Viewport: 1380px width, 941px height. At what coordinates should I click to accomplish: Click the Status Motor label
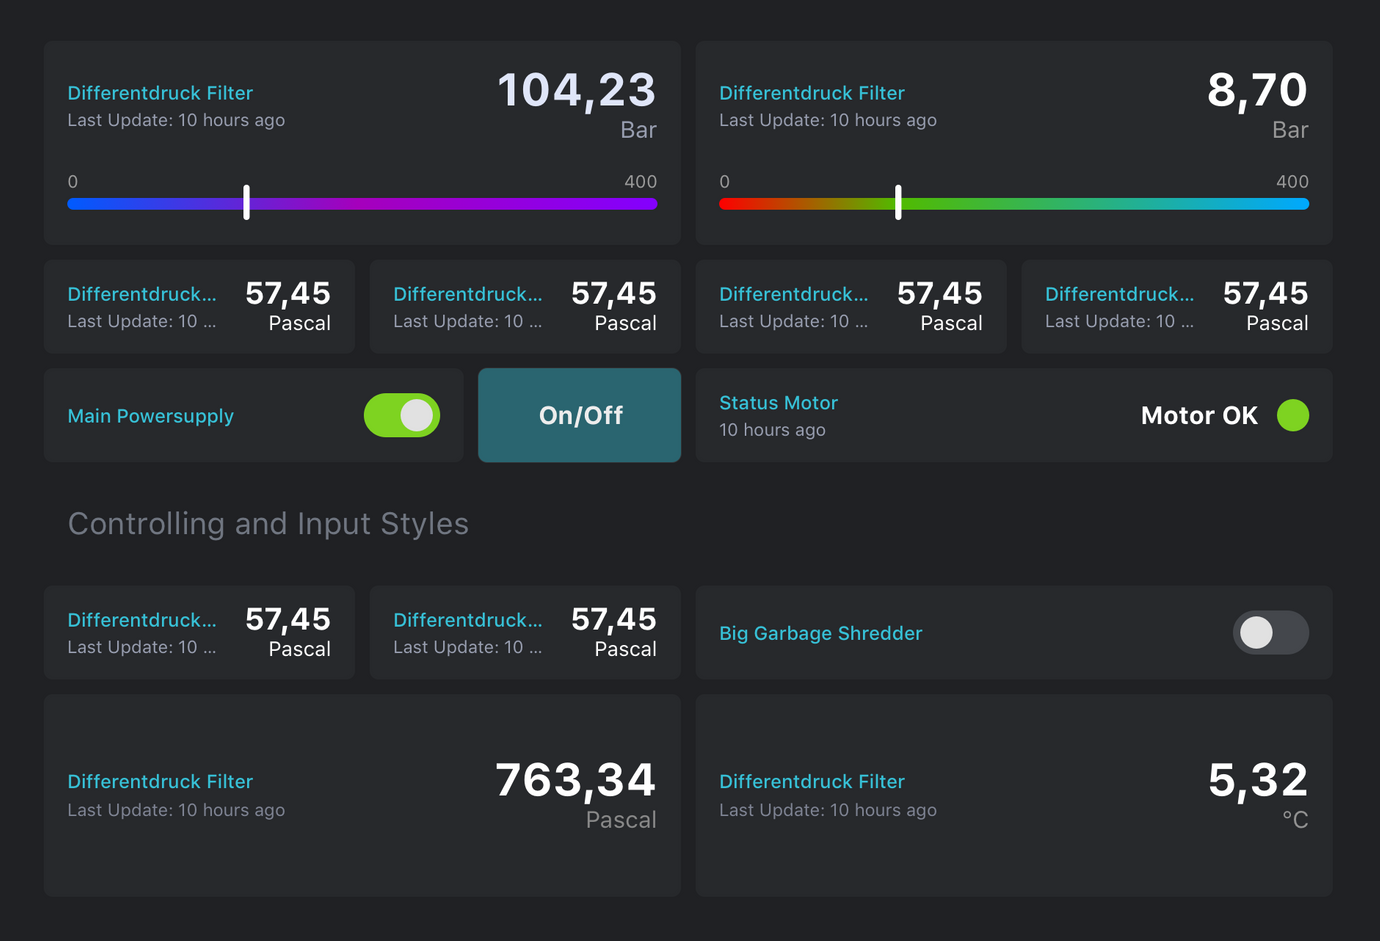(778, 402)
